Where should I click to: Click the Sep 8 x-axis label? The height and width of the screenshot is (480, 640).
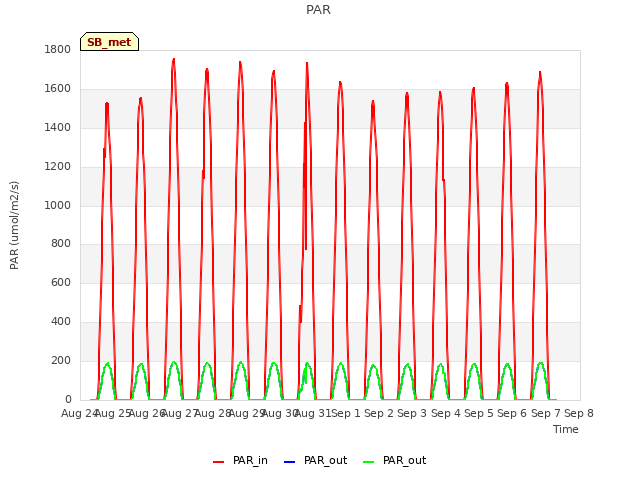click(x=579, y=413)
